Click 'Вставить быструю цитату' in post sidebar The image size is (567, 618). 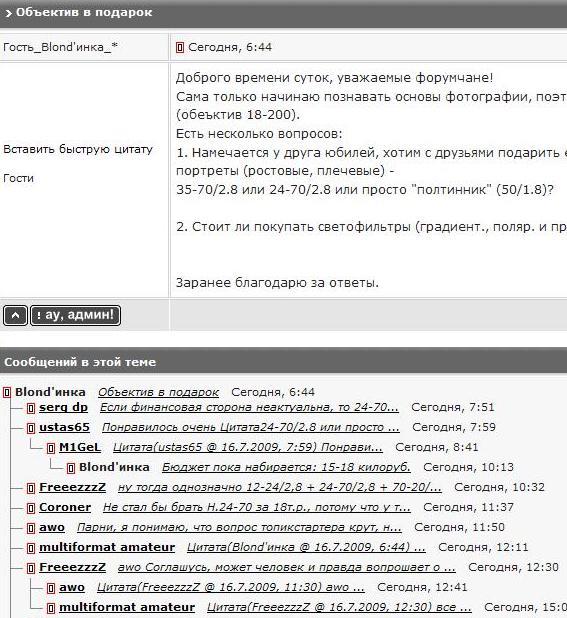point(78,149)
